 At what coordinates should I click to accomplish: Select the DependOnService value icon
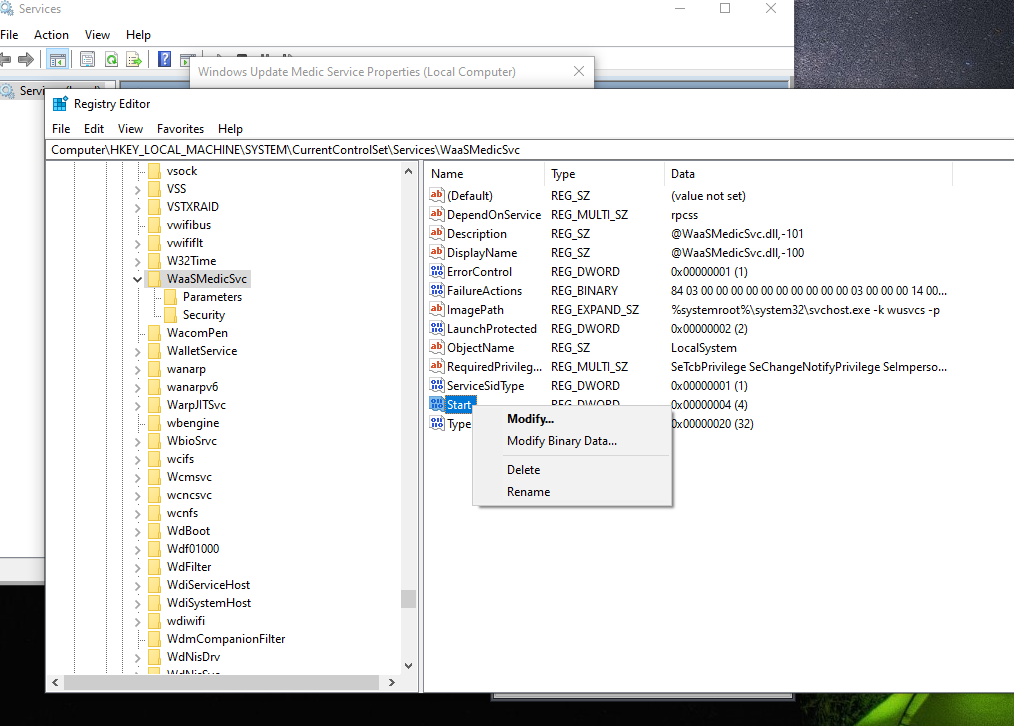click(437, 214)
